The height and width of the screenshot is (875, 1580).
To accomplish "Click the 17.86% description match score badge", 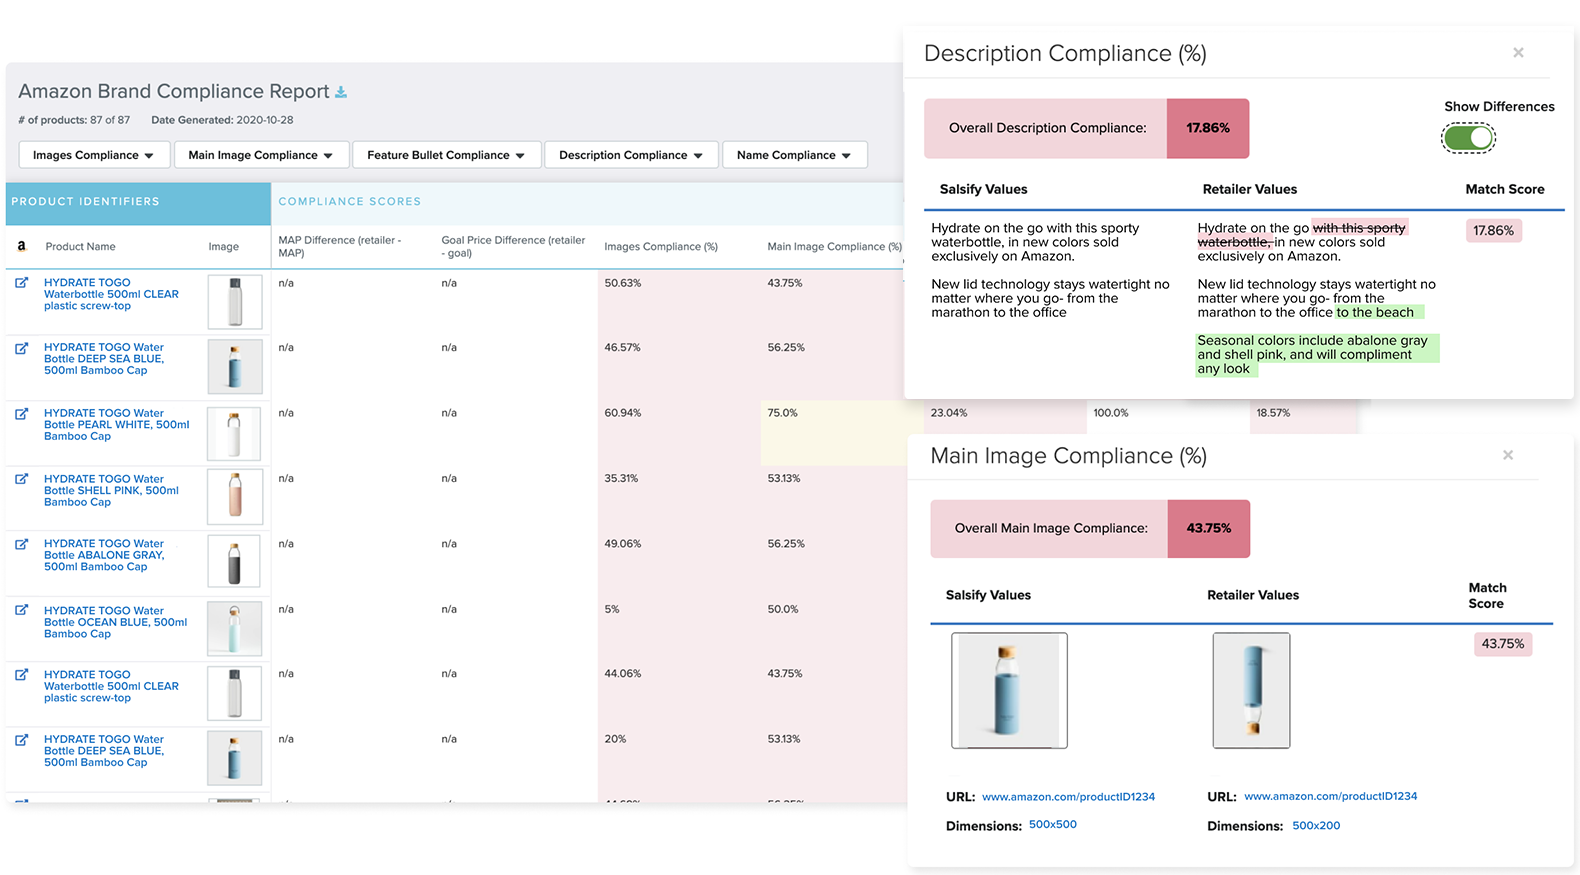I will click(x=1494, y=231).
